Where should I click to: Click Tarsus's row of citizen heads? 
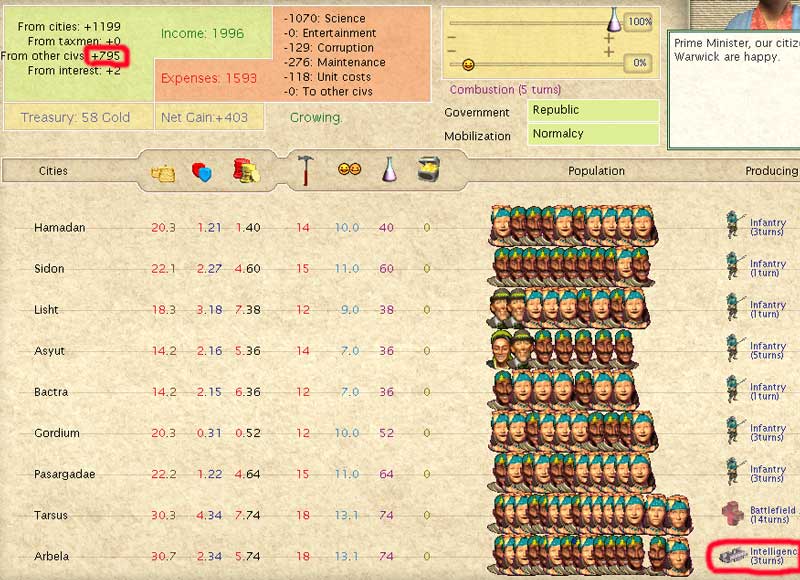coord(591,513)
